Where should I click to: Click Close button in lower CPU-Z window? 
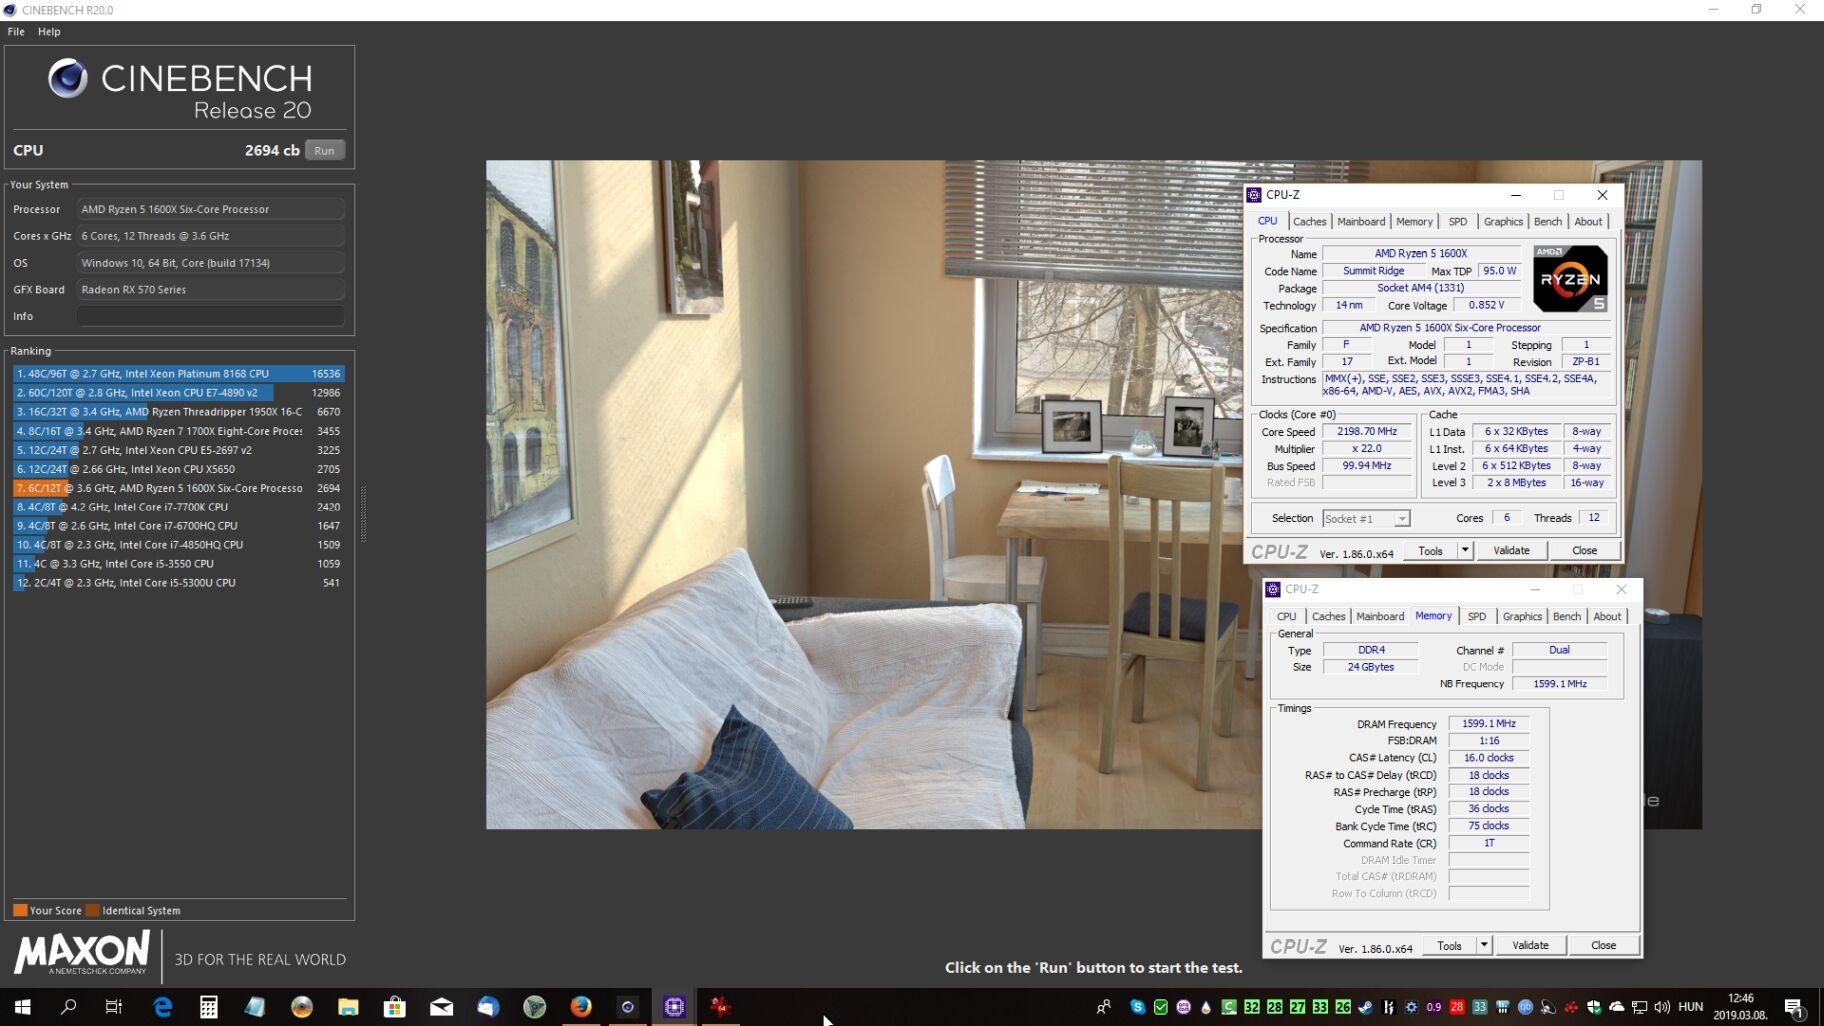click(x=1603, y=945)
